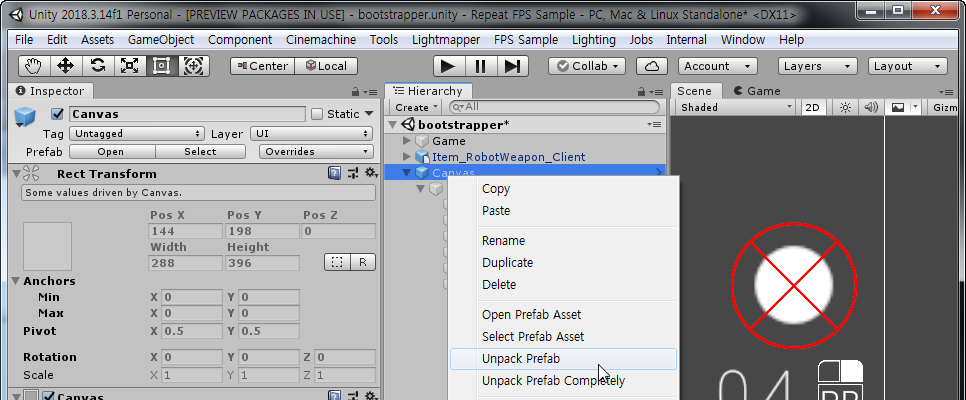Open the GameObject menu
Screen dimensions: 966x400
pos(161,39)
